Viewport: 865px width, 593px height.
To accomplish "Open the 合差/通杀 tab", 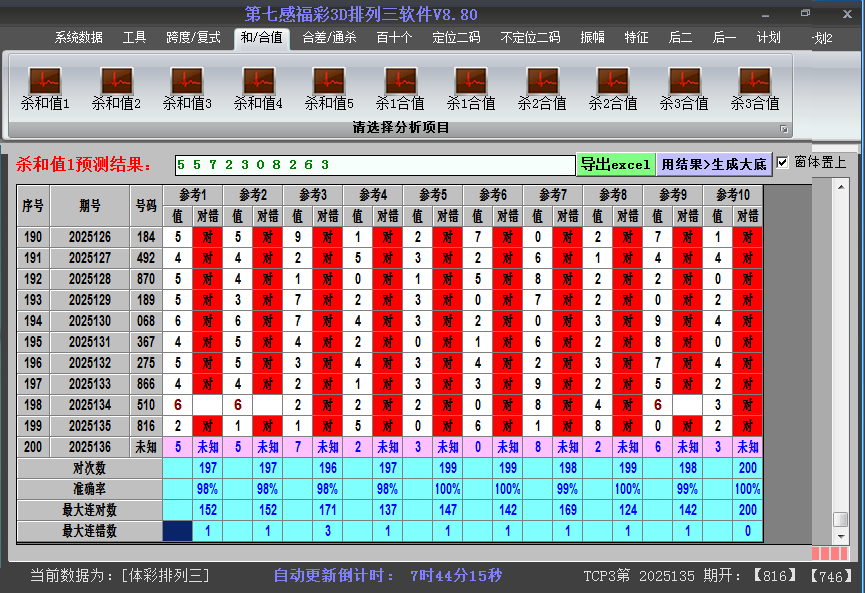I will (x=329, y=38).
